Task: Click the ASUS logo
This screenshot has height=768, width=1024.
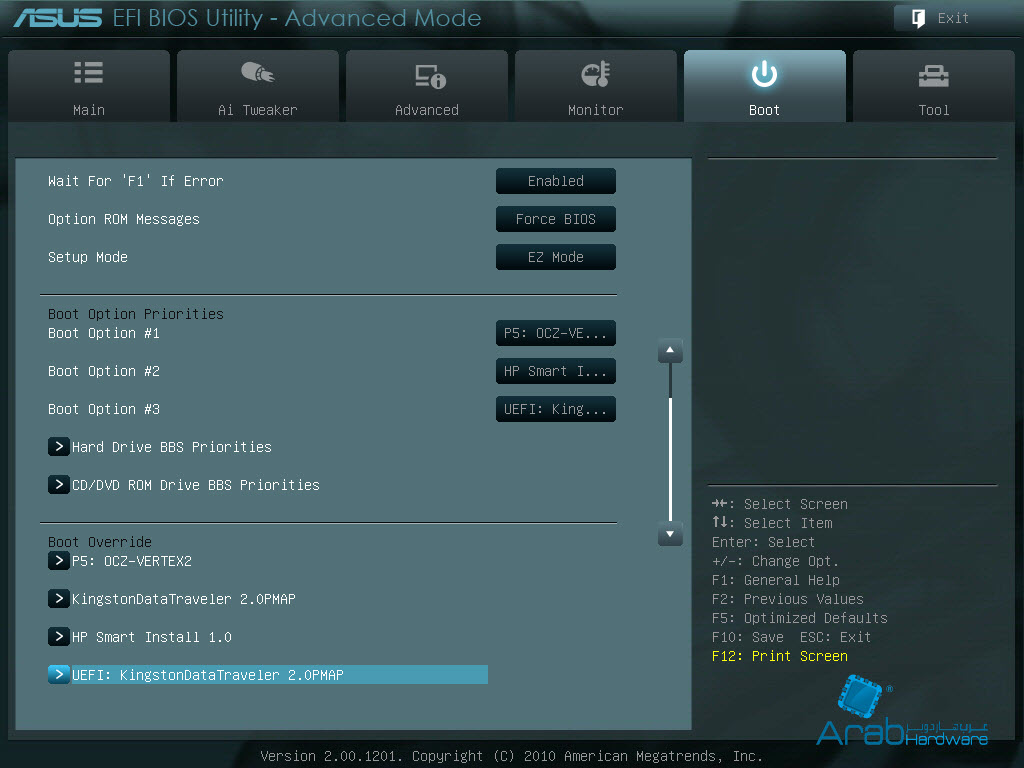Action: coord(57,18)
